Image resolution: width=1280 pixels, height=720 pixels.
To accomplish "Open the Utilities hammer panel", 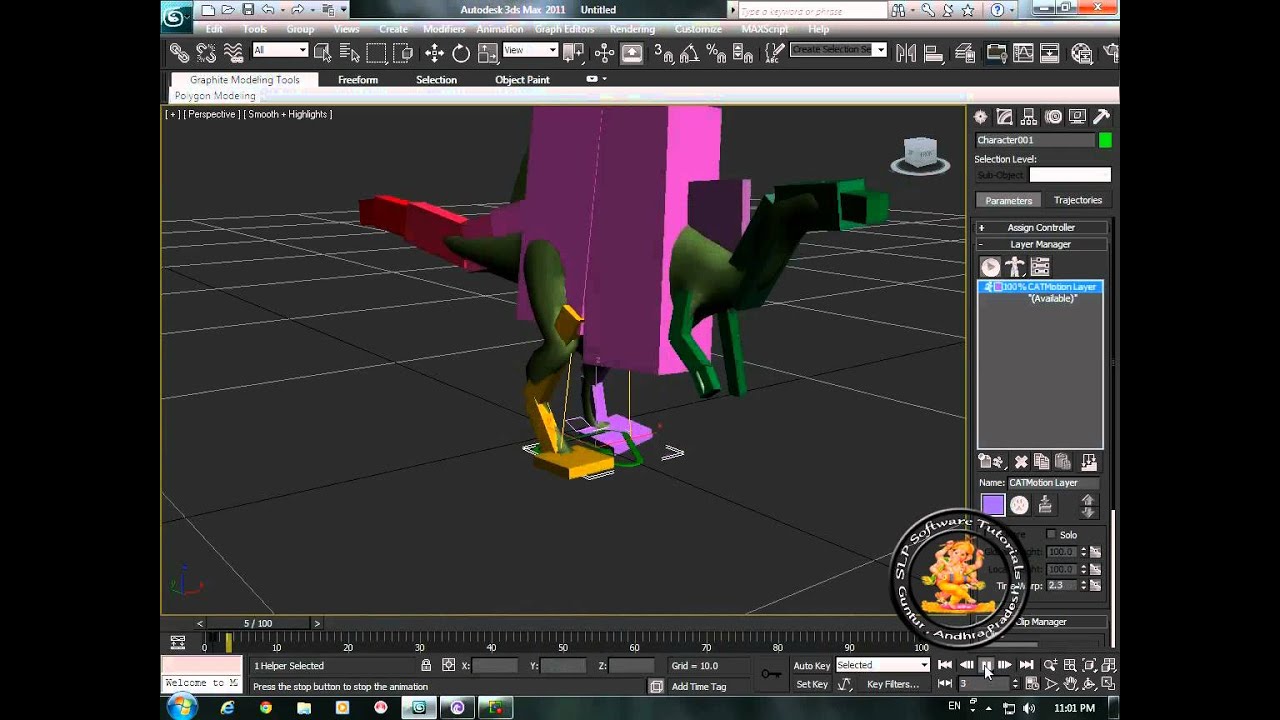I will point(1101,117).
